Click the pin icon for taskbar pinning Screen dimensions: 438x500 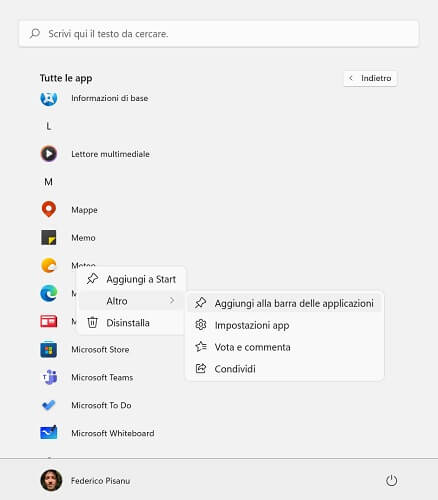tap(201, 303)
